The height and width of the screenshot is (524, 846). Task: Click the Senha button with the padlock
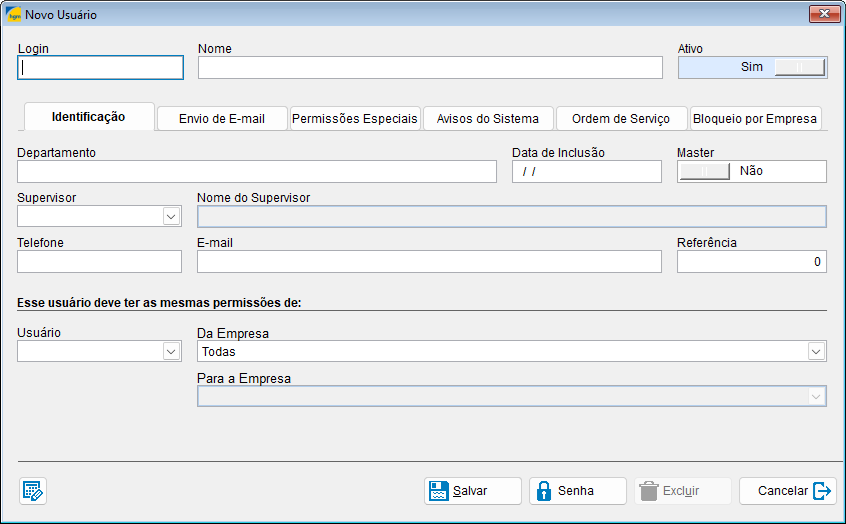click(x=577, y=491)
